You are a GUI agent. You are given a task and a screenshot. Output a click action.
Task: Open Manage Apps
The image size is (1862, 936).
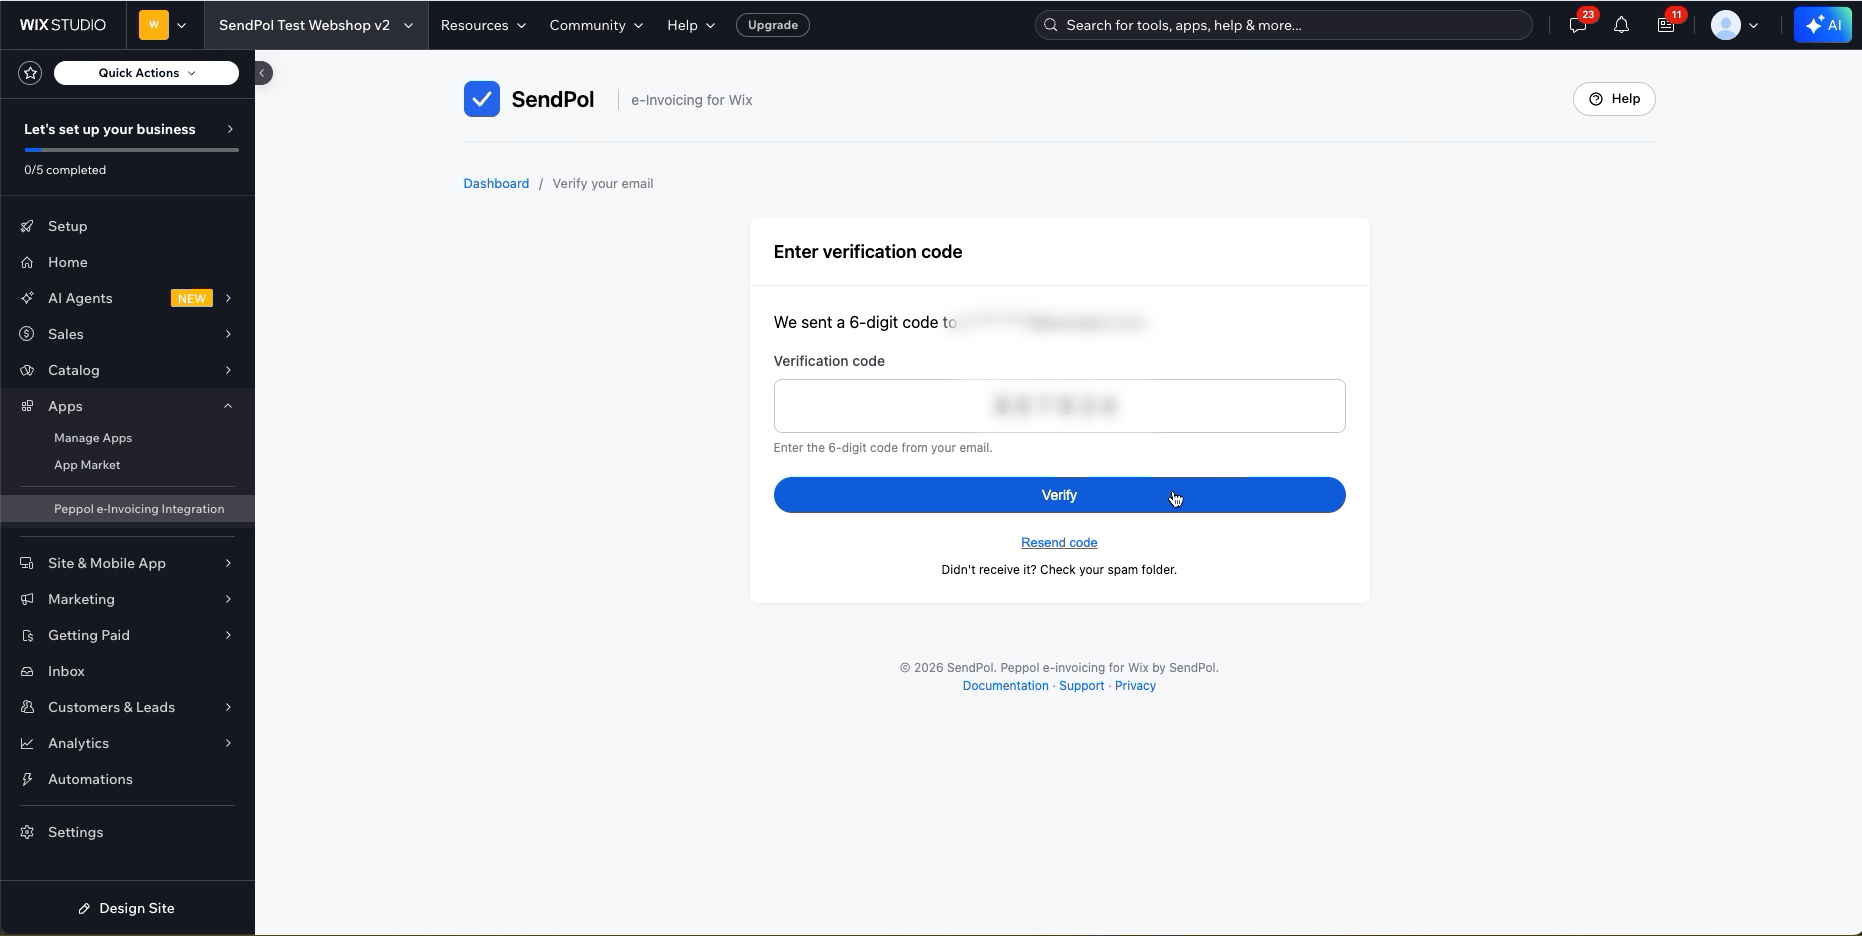93,438
